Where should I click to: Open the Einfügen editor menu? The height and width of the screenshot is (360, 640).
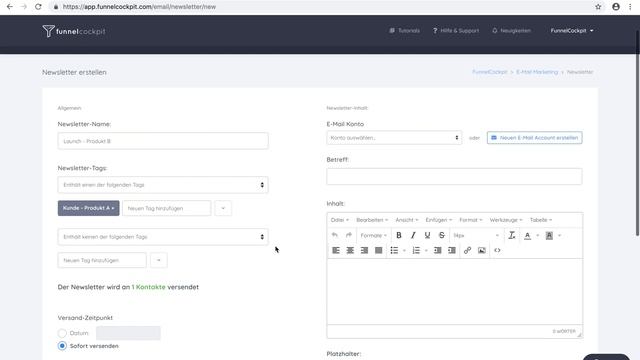(439, 220)
